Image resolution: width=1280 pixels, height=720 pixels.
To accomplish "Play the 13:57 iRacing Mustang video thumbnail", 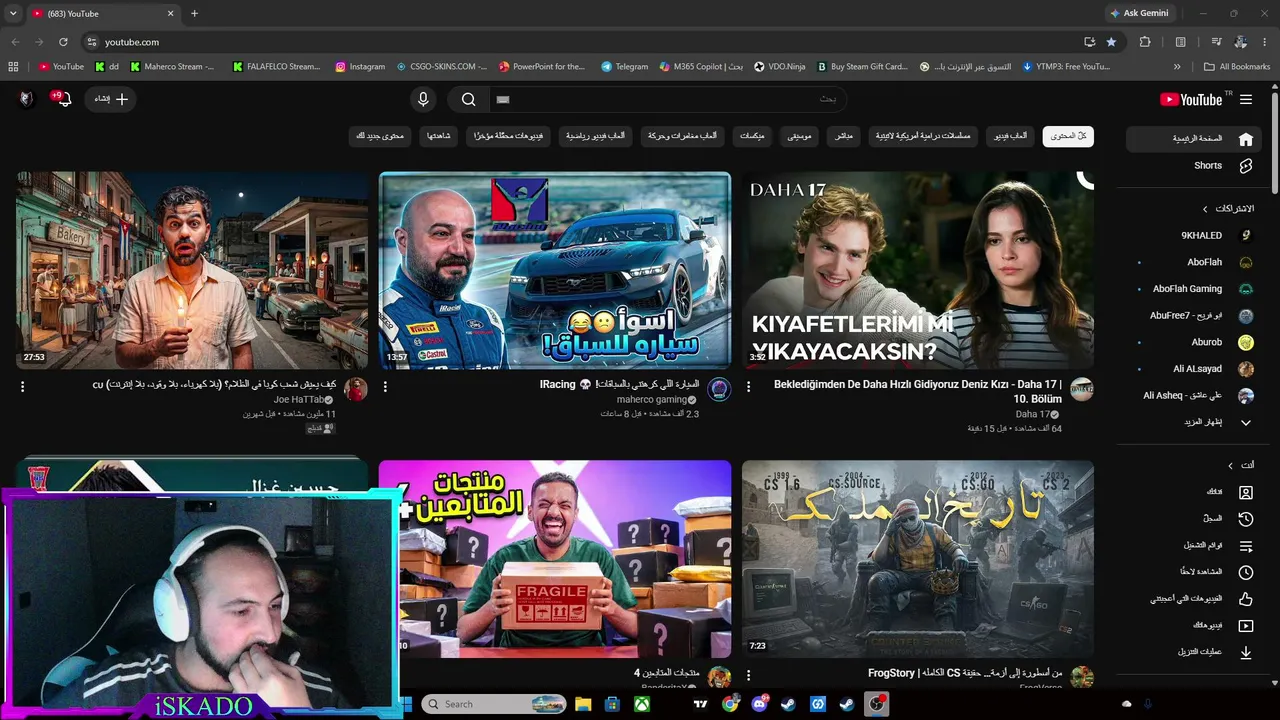I will [x=555, y=270].
